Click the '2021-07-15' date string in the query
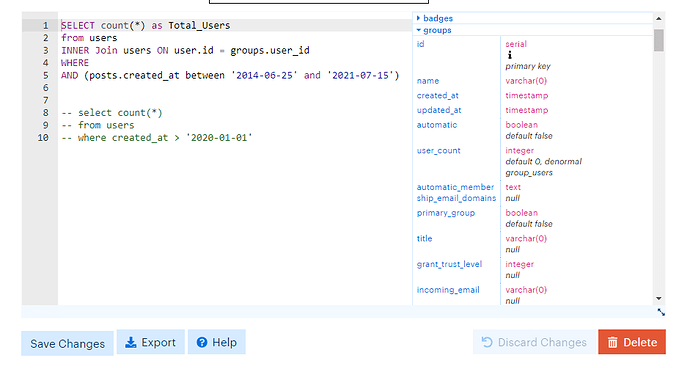The width and height of the screenshot is (690, 368). coord(360,76)
